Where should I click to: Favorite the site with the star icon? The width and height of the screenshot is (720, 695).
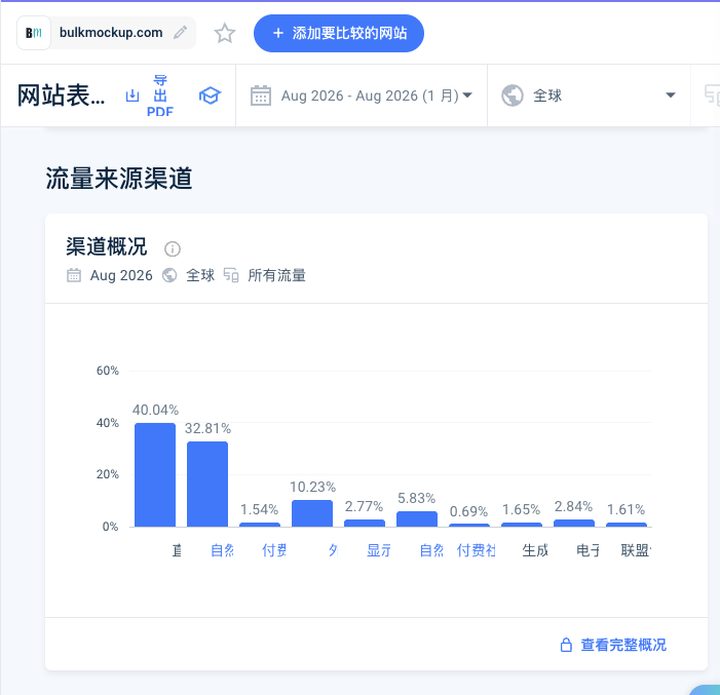point(225,33)
